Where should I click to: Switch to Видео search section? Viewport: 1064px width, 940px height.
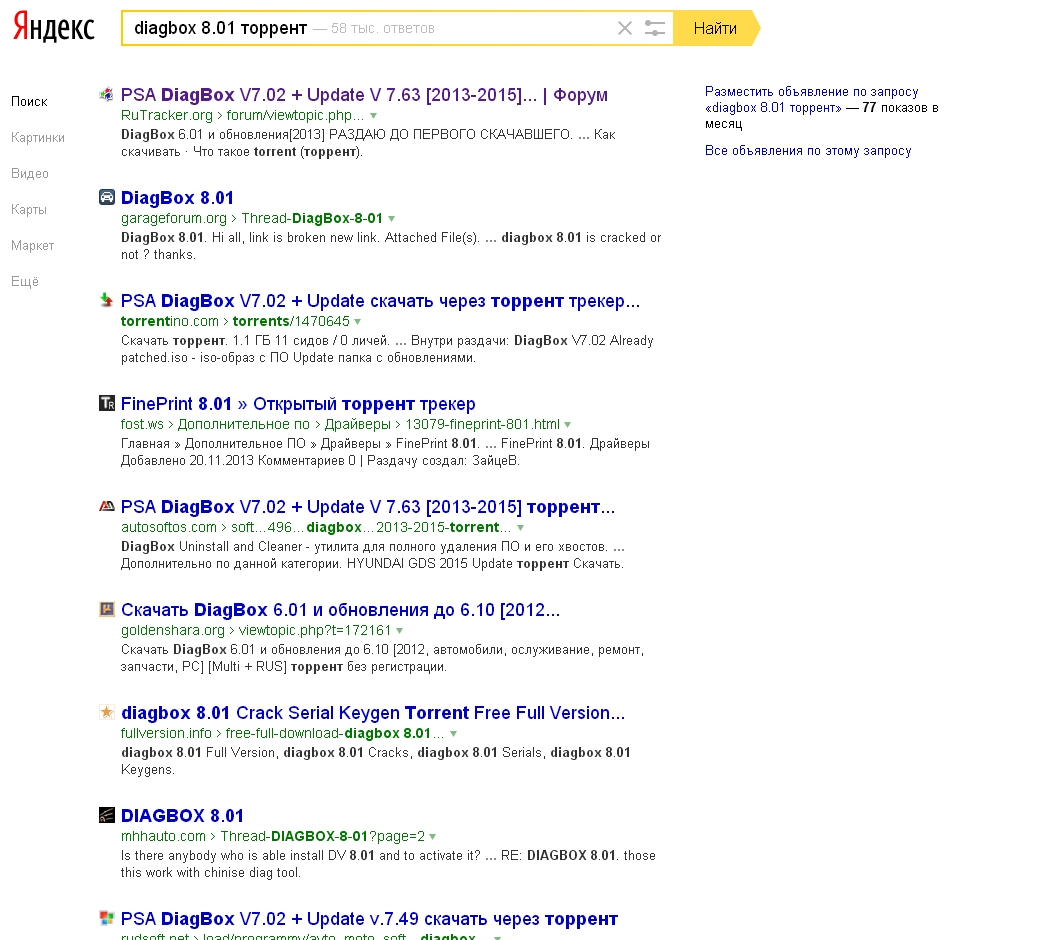(x=30, y=173)
